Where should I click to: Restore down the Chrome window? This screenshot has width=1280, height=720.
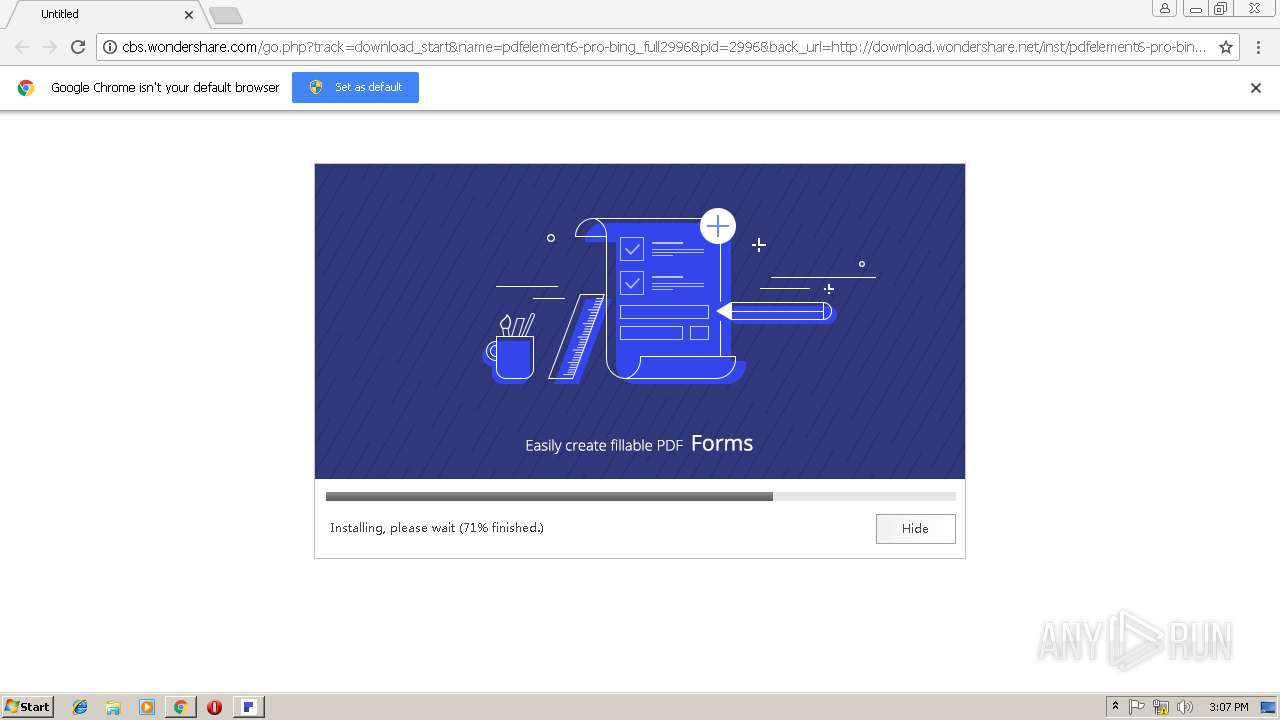click(x=1221, y=9)
